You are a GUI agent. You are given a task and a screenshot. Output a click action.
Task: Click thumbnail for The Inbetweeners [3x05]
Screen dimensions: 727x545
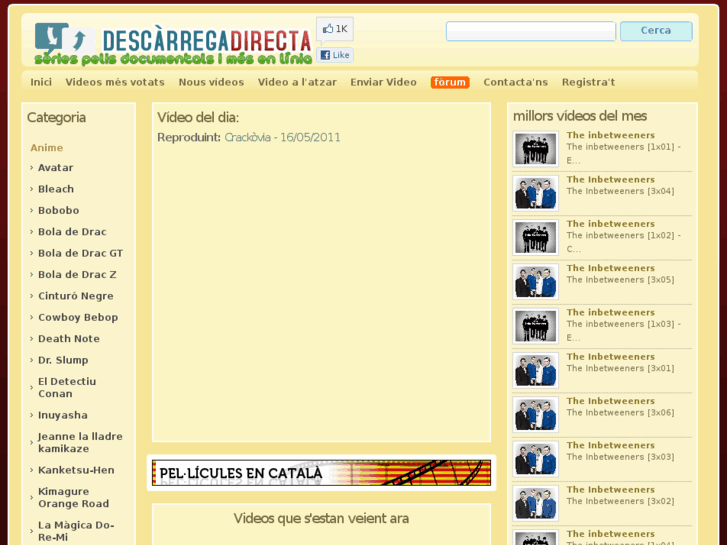click(536, 282)
